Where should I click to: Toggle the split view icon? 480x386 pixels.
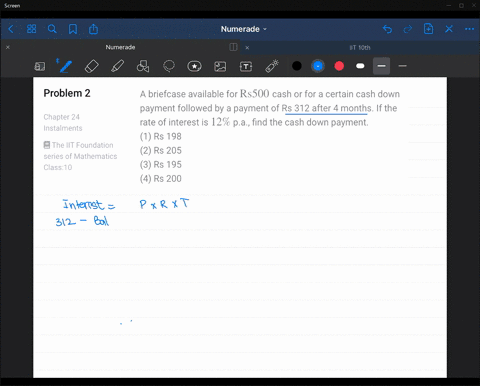click(x=233, y=47)
